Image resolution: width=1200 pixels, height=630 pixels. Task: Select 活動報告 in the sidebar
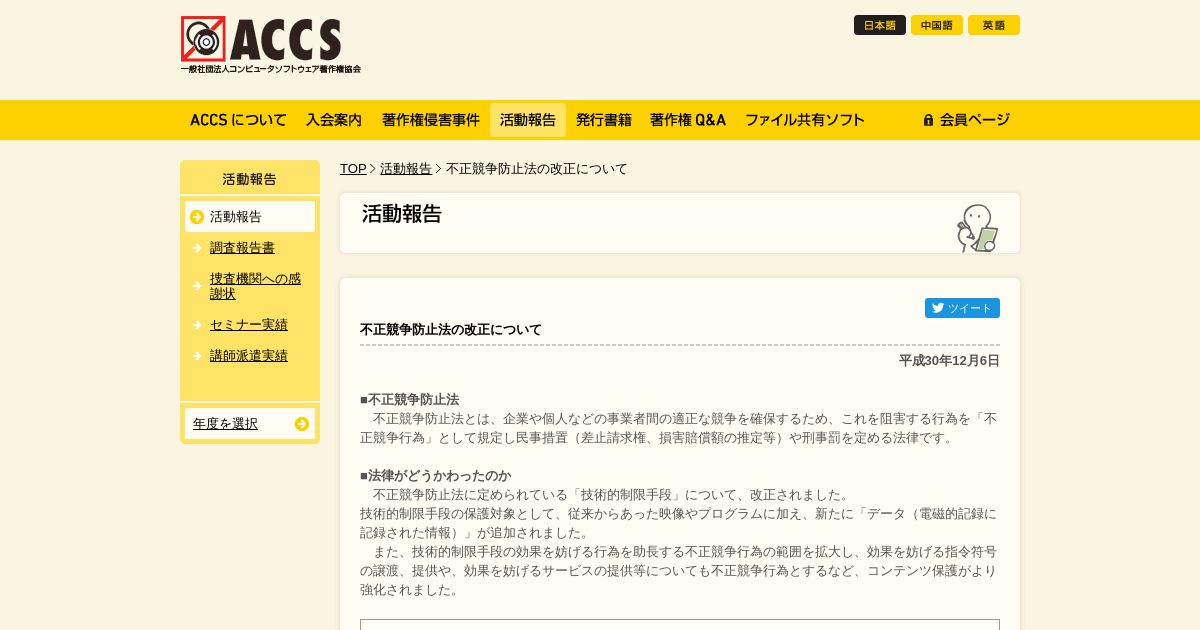(250, 217)
